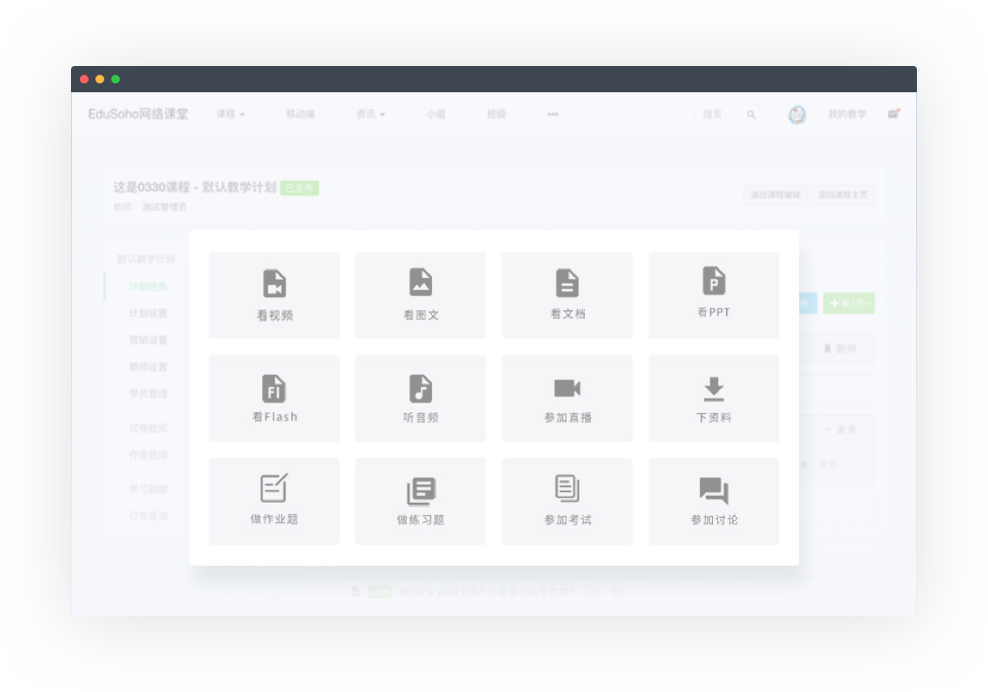Pick the 参加讨论 discussion icon
The image size is (988, 692).
[x=714, y=490]
